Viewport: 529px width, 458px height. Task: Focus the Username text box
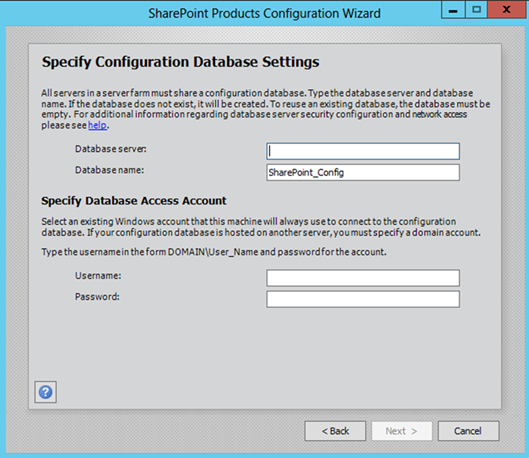(x=363, y=278)
